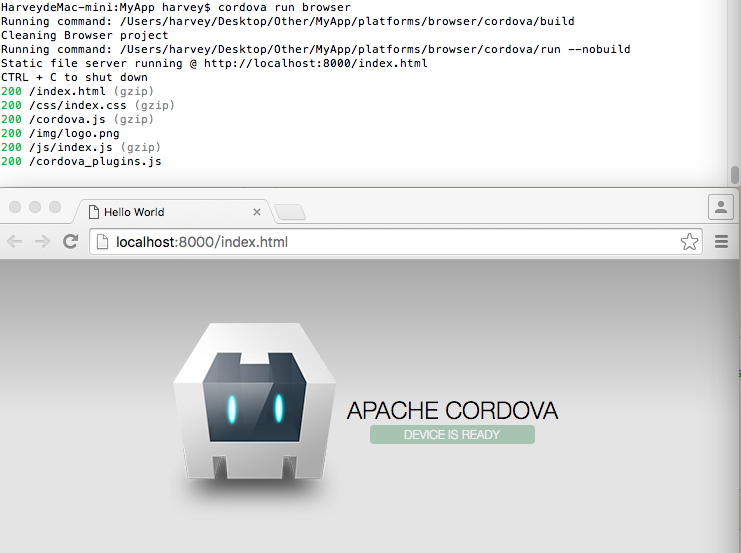Close the Hello World tab
This screenshot has height=553, width=741.
pyautogui.click(x=257, y=212)
